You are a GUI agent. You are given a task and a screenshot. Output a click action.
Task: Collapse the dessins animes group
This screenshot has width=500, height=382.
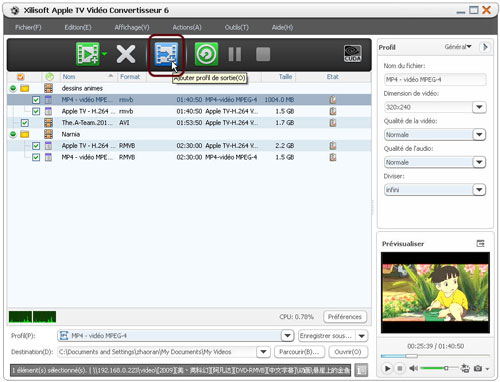click(13, 88)
